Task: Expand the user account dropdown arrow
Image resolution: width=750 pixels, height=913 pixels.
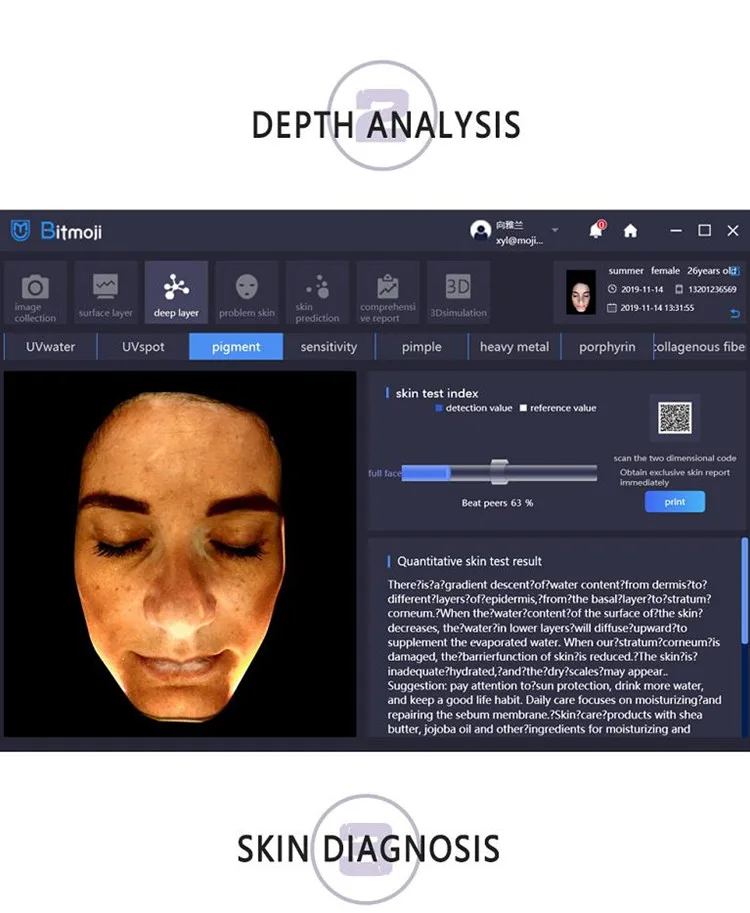Action: pos(555,230)
